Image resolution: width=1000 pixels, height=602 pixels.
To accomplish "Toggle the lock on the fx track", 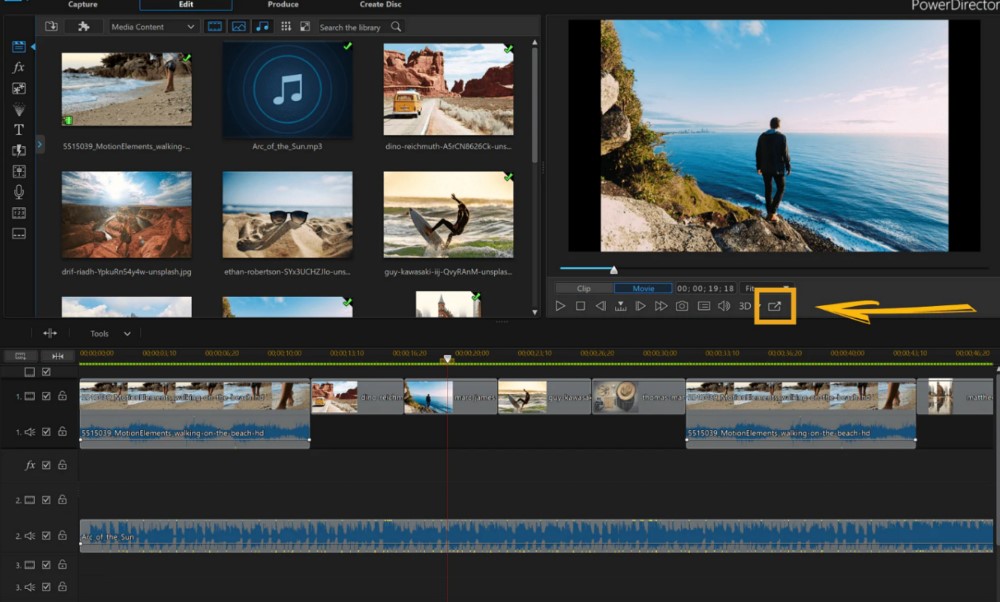I will 62,465.
